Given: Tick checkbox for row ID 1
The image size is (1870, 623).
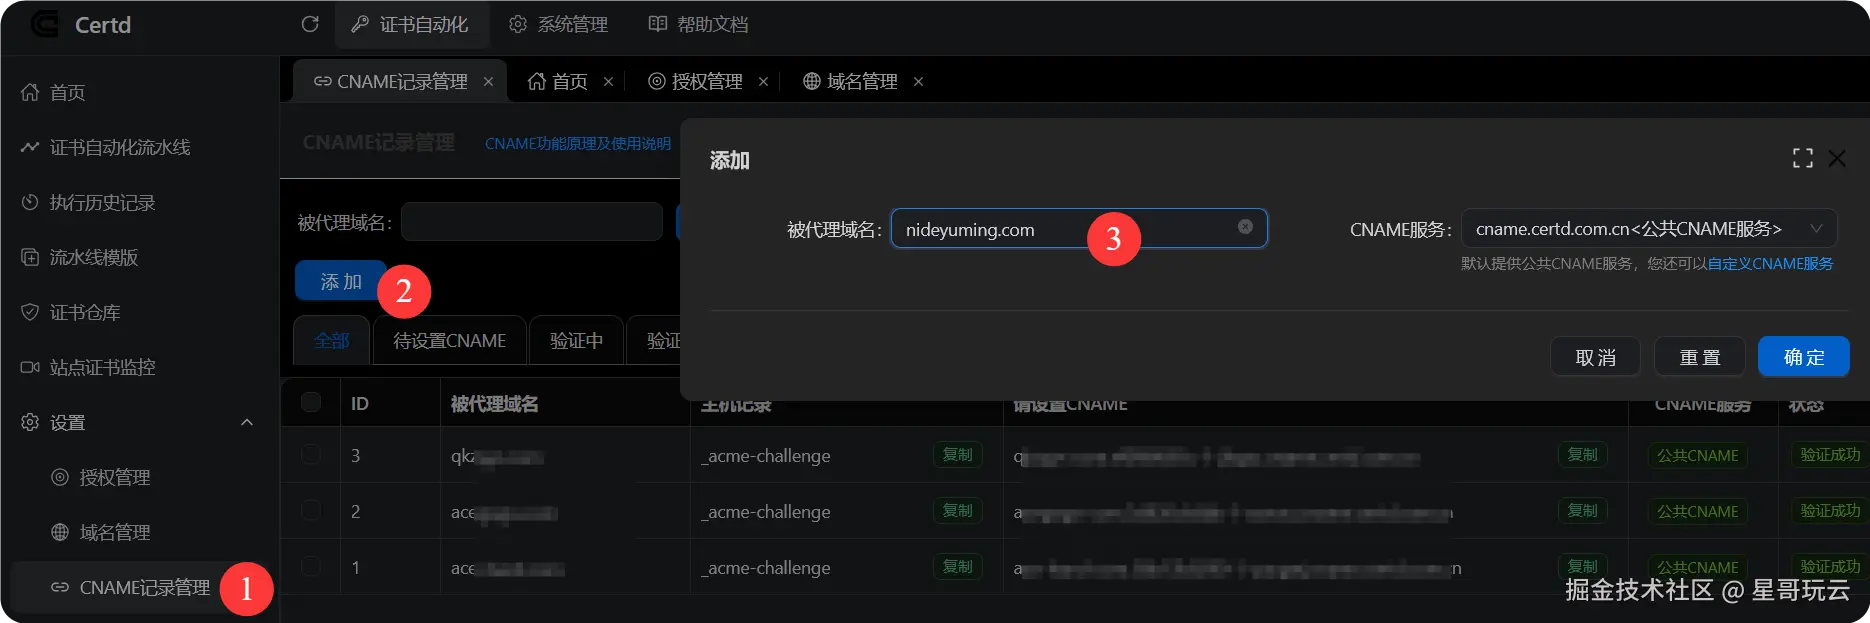Looking at the screenshot, I should pos(311,566).
